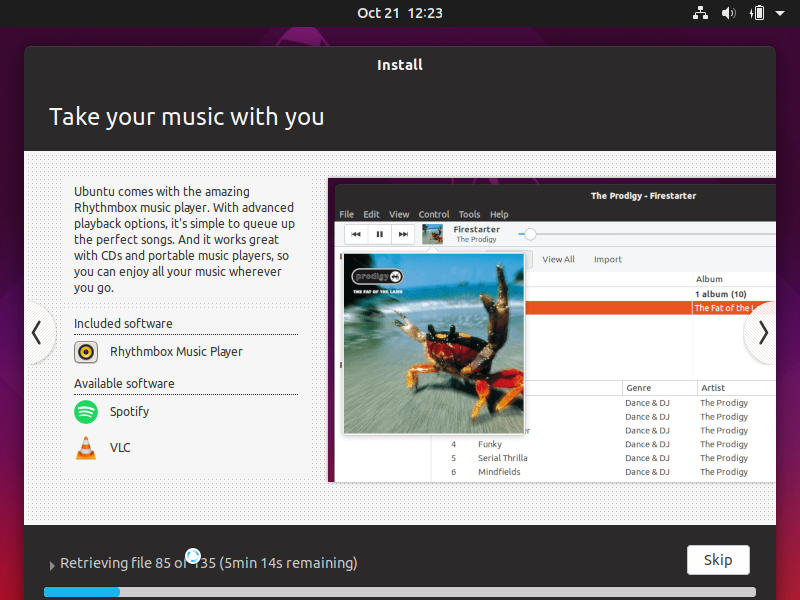Open the Edit menu in Rhythmbox
This screenshot has height=600, width=800.
371,214
